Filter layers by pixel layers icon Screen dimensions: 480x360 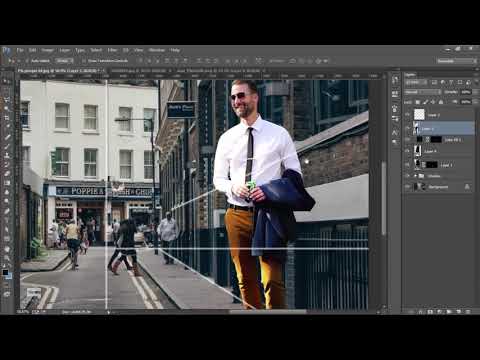[x=434, y=82]
